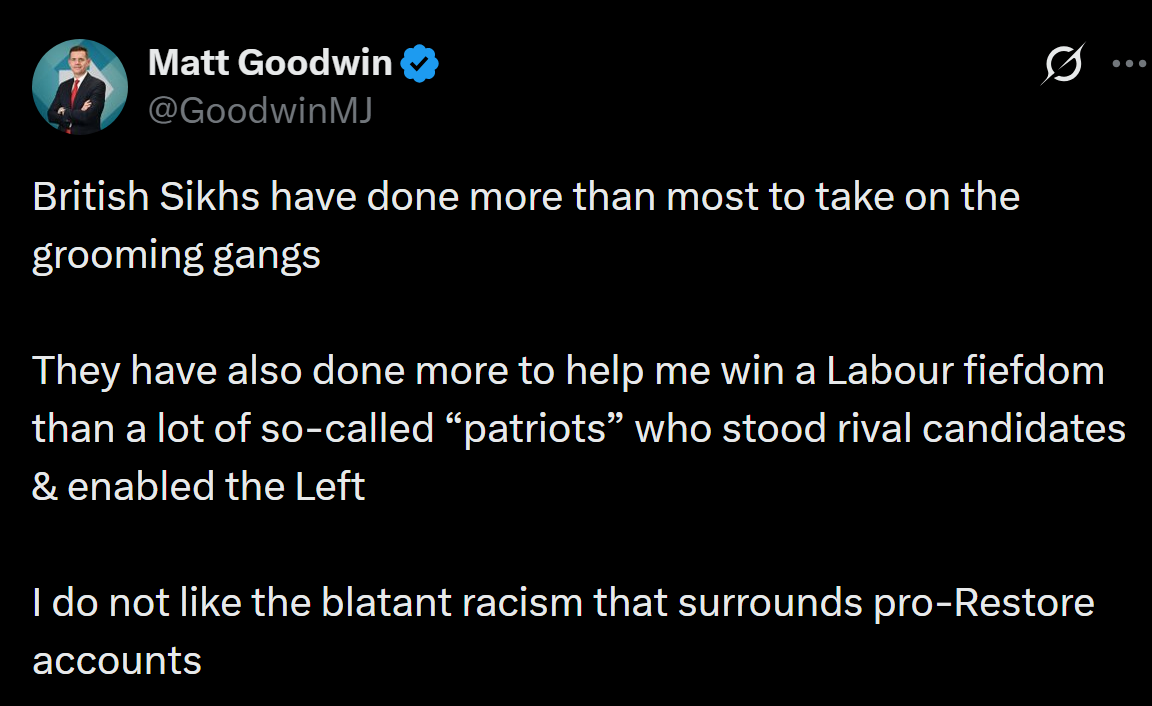
Task: Click the words "They have also done more"
Action: [270, 371]
